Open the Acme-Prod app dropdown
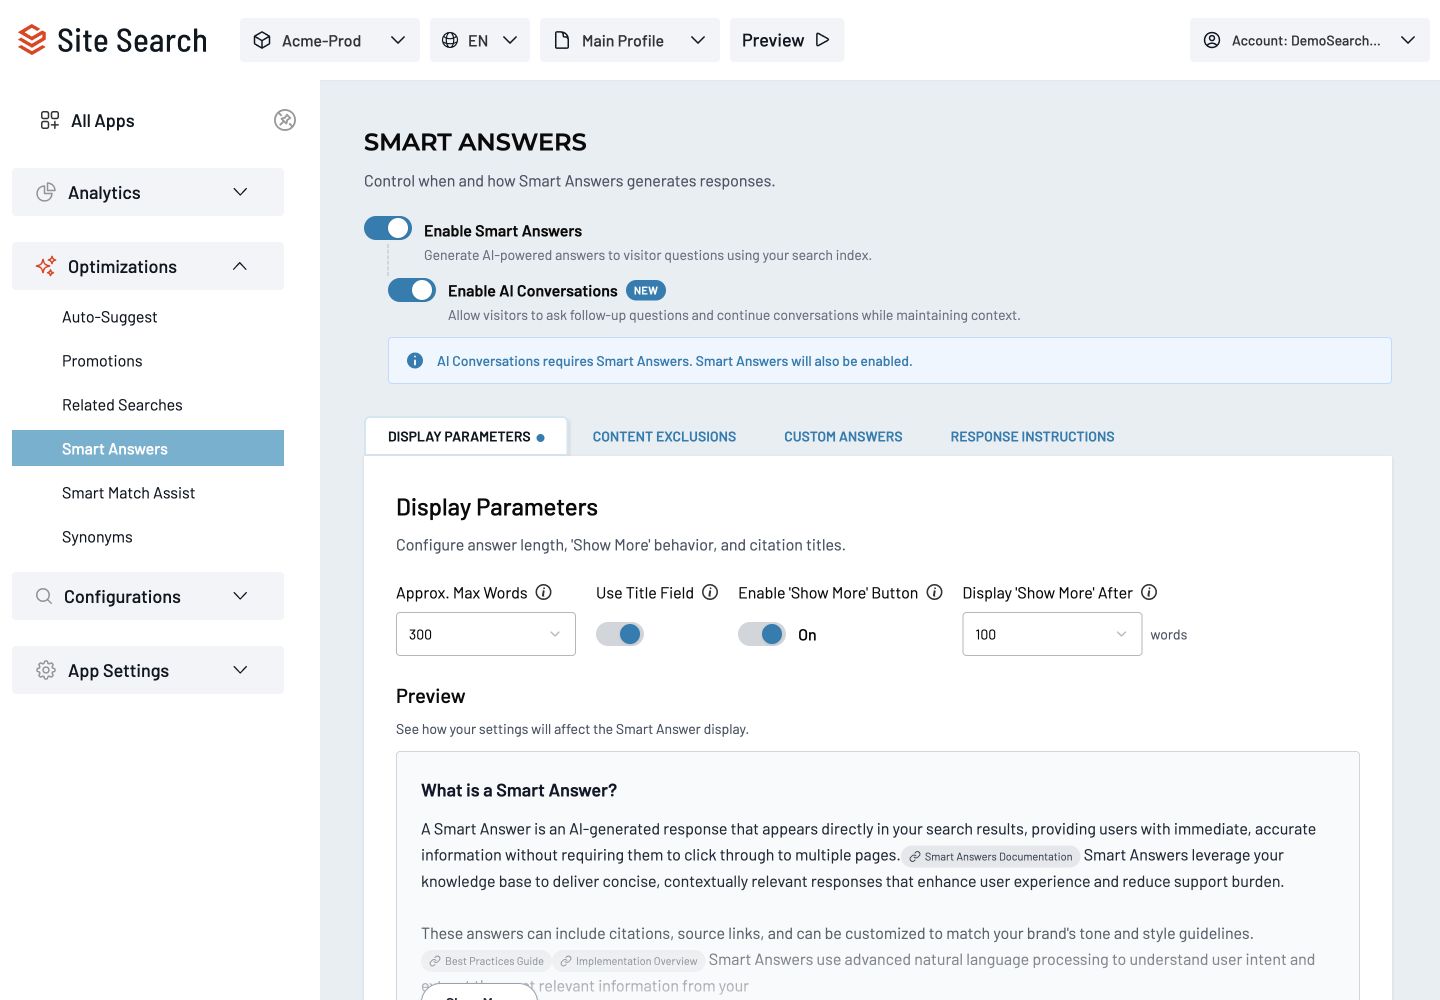Image resolution: width=1440 pixels, height=1000 pixels. (x=330, y=40)
